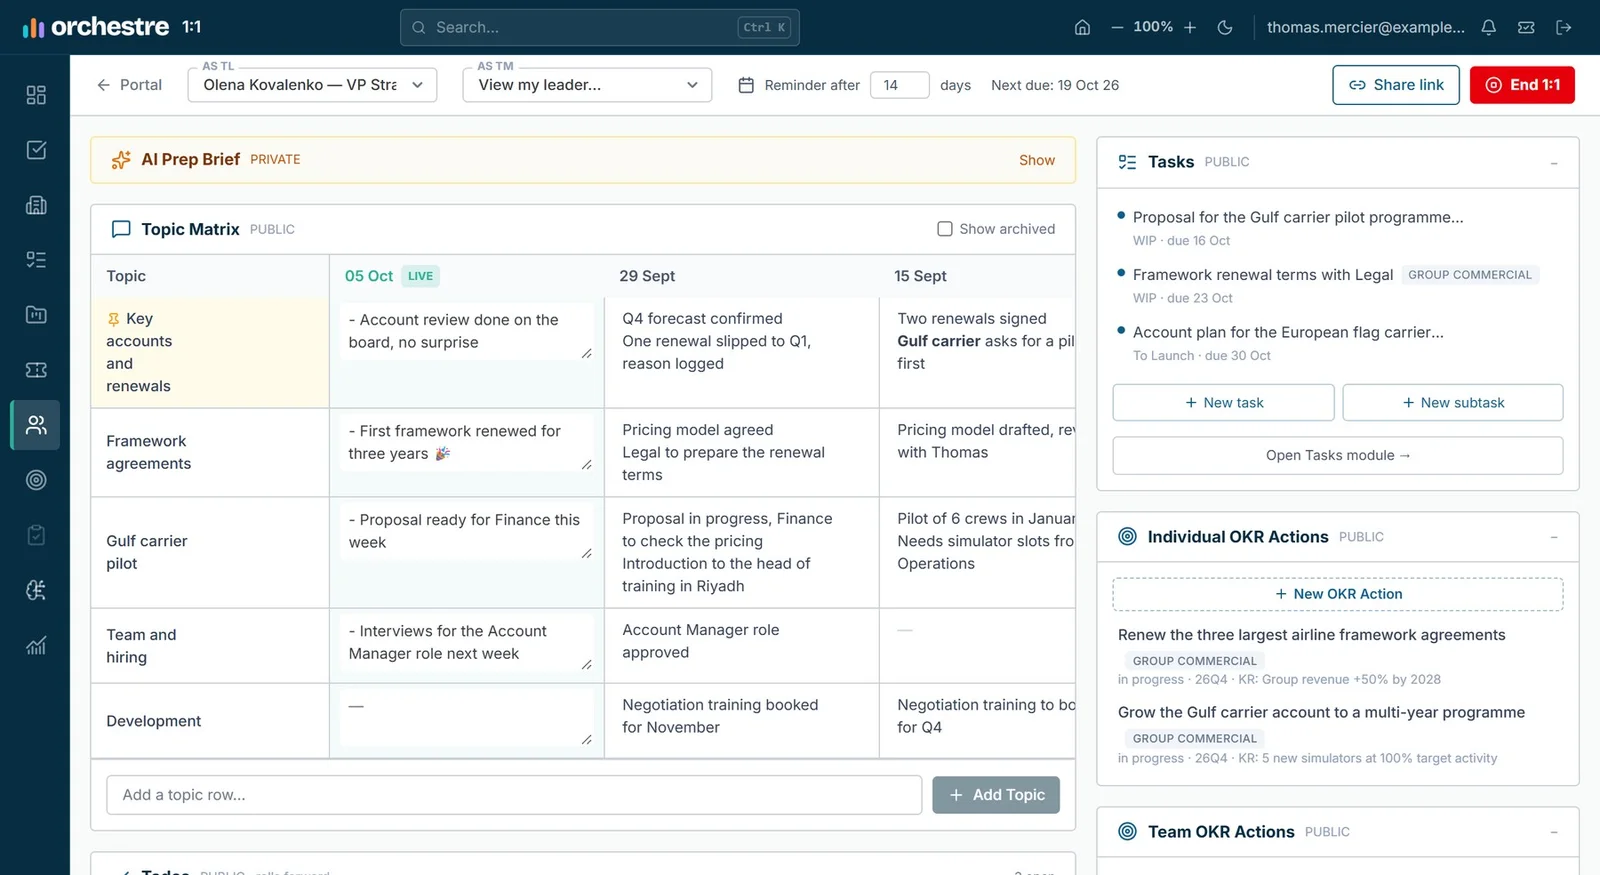Click the Individual OKR Actions target icon

[1127, 536]
